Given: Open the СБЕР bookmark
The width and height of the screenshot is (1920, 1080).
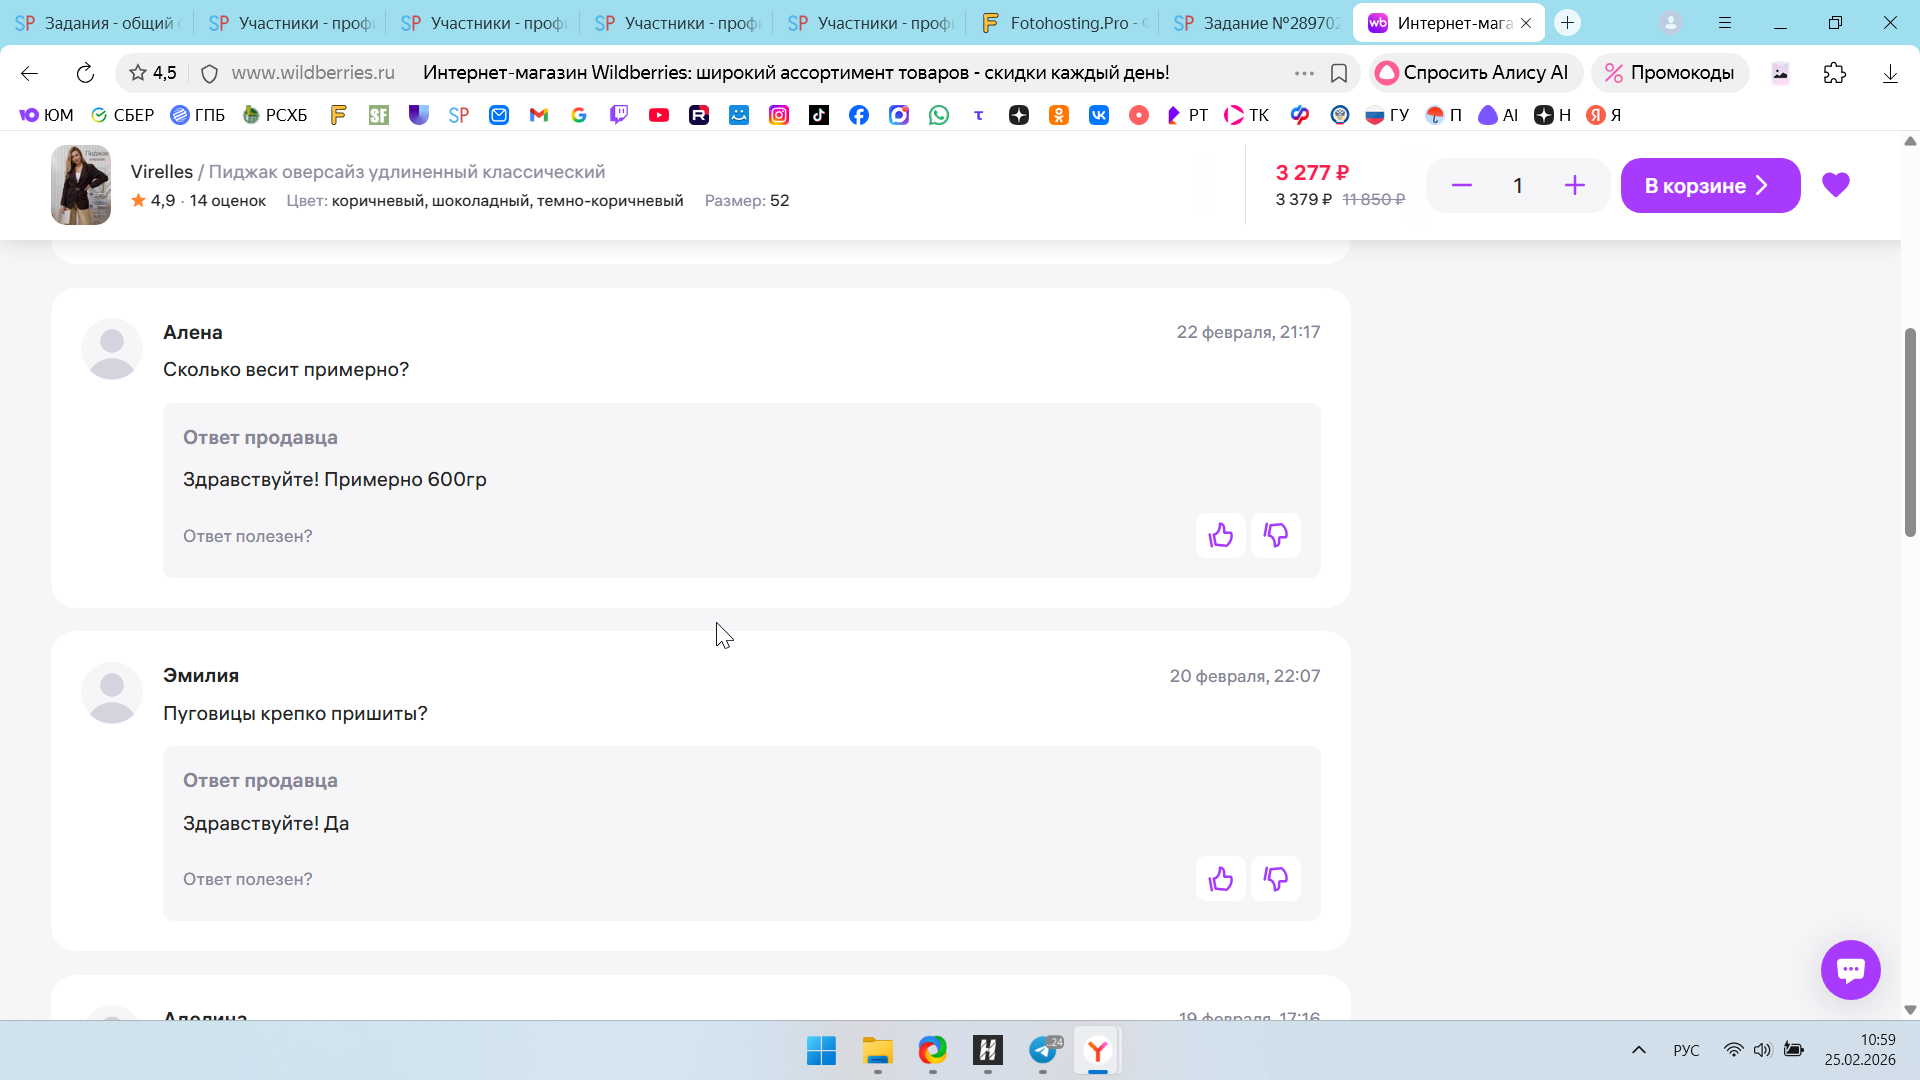Looking at the screenshot, I should coord(122,115).
